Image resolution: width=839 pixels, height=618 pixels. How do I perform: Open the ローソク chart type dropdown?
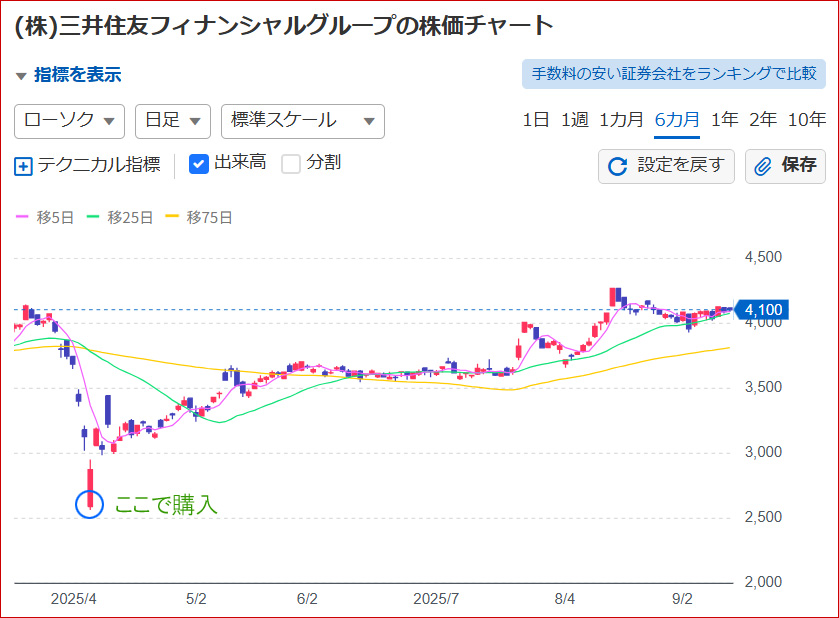(66, 120)
